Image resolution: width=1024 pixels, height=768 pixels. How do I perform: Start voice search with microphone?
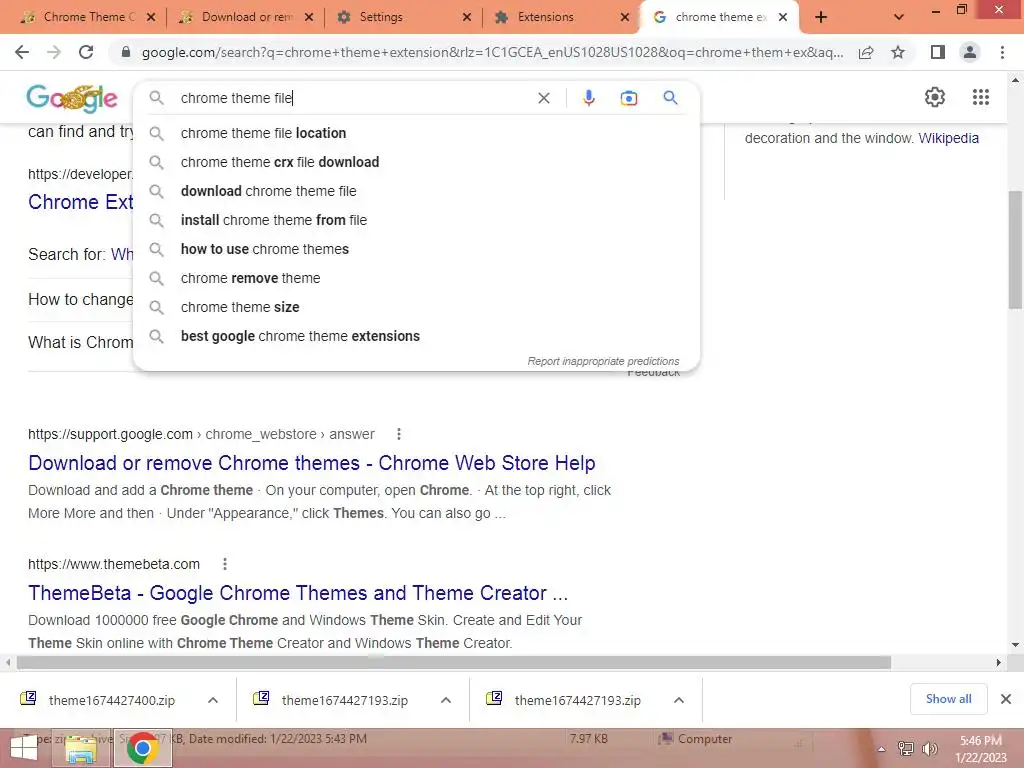click(x=588, y=98)
